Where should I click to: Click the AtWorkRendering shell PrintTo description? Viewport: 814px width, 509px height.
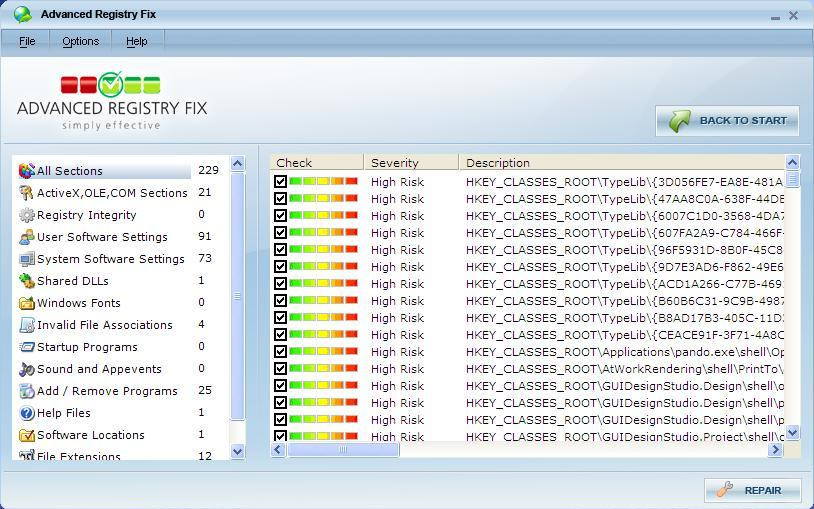[625, 369]
